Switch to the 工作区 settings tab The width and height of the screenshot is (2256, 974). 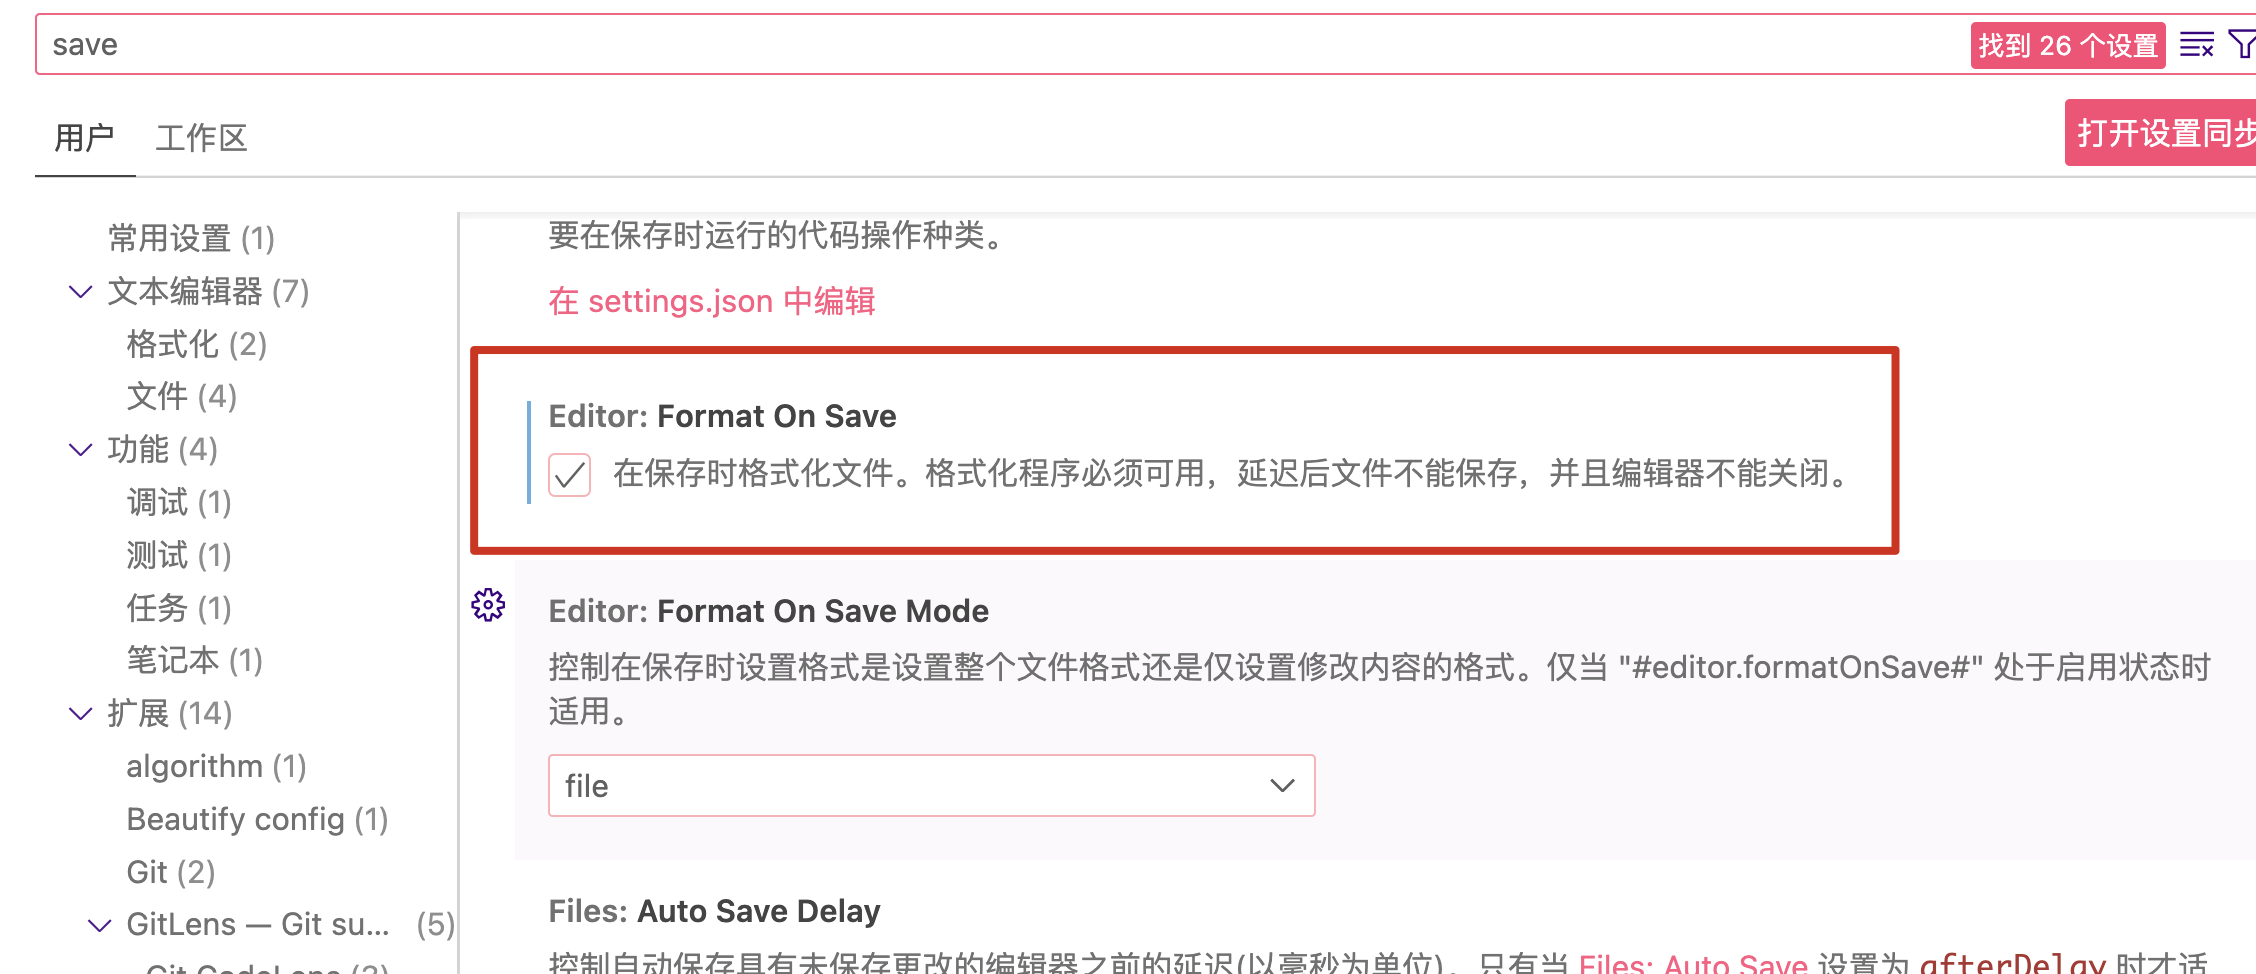(x=201, y=138)
